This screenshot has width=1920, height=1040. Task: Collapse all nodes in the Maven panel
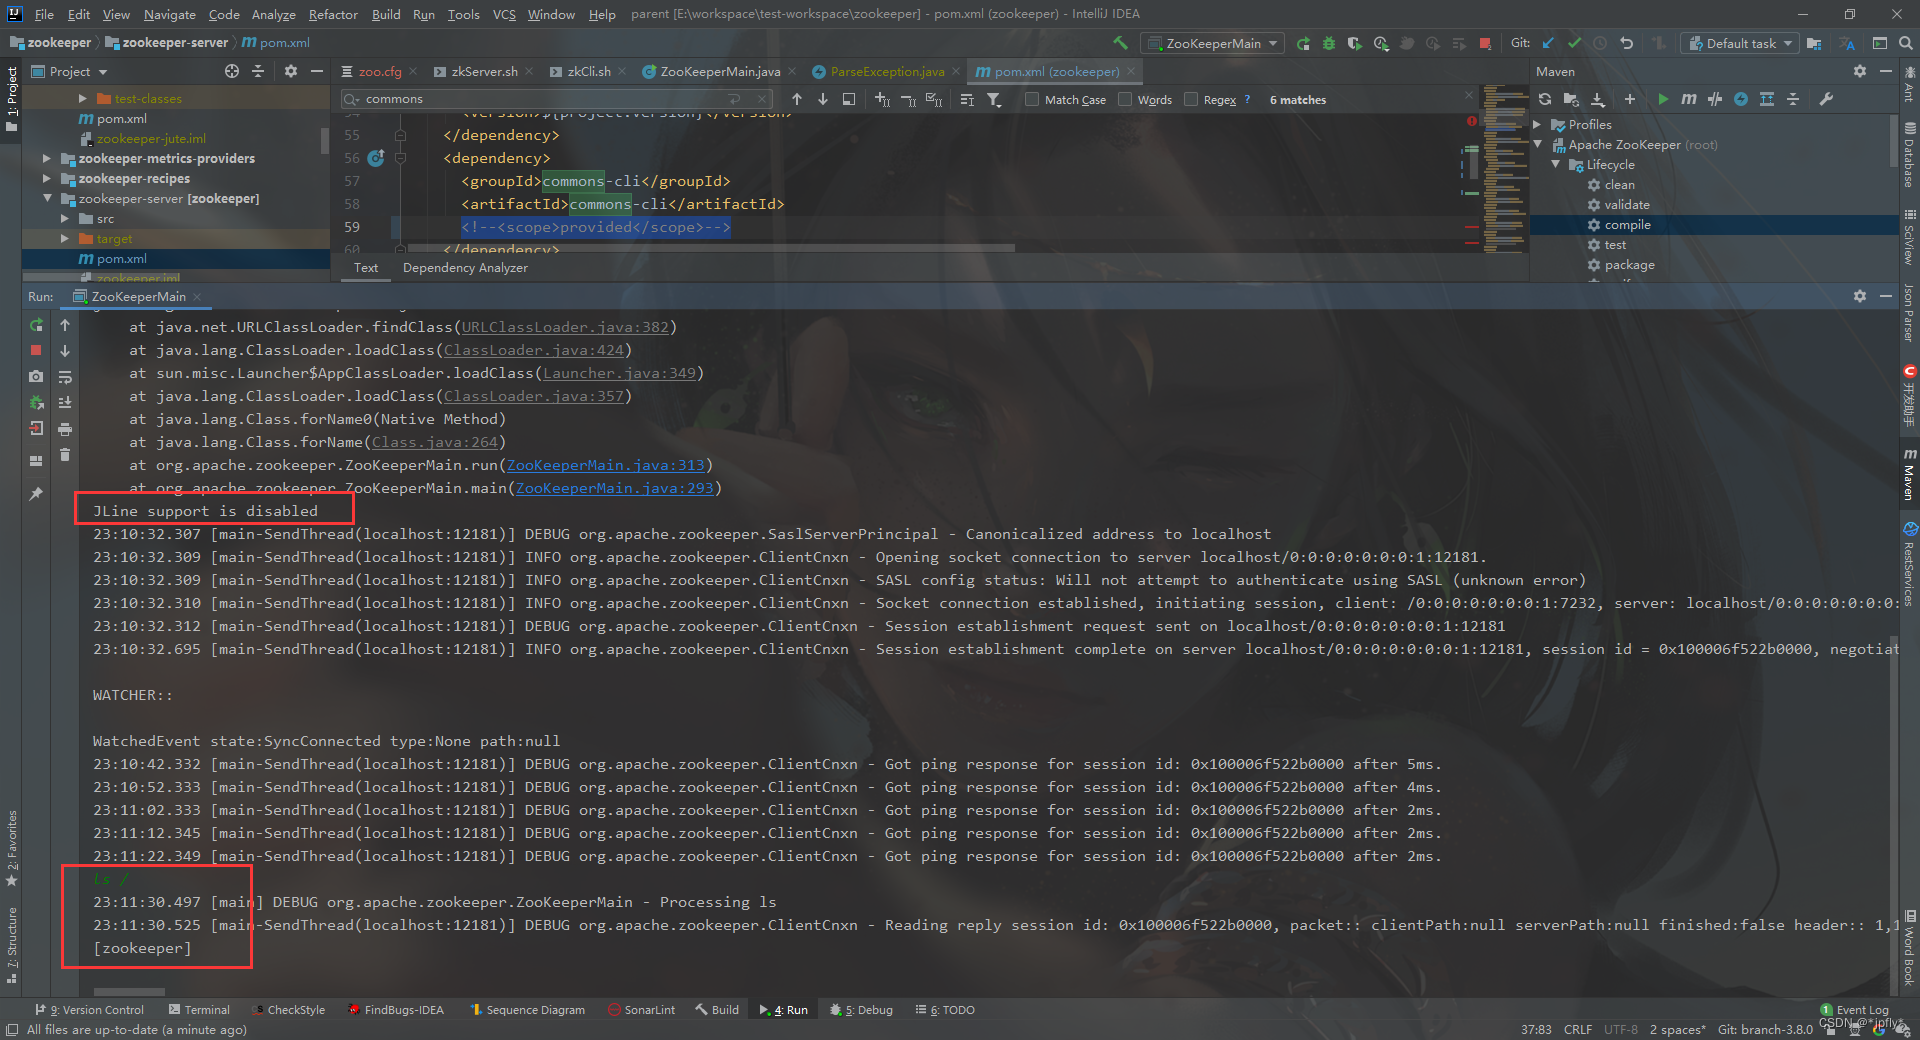click(1793, 99)
